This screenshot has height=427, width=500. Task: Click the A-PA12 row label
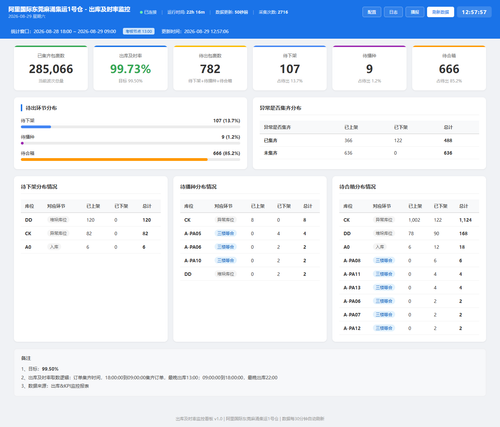pyautogui.click(x=352, y=328)
